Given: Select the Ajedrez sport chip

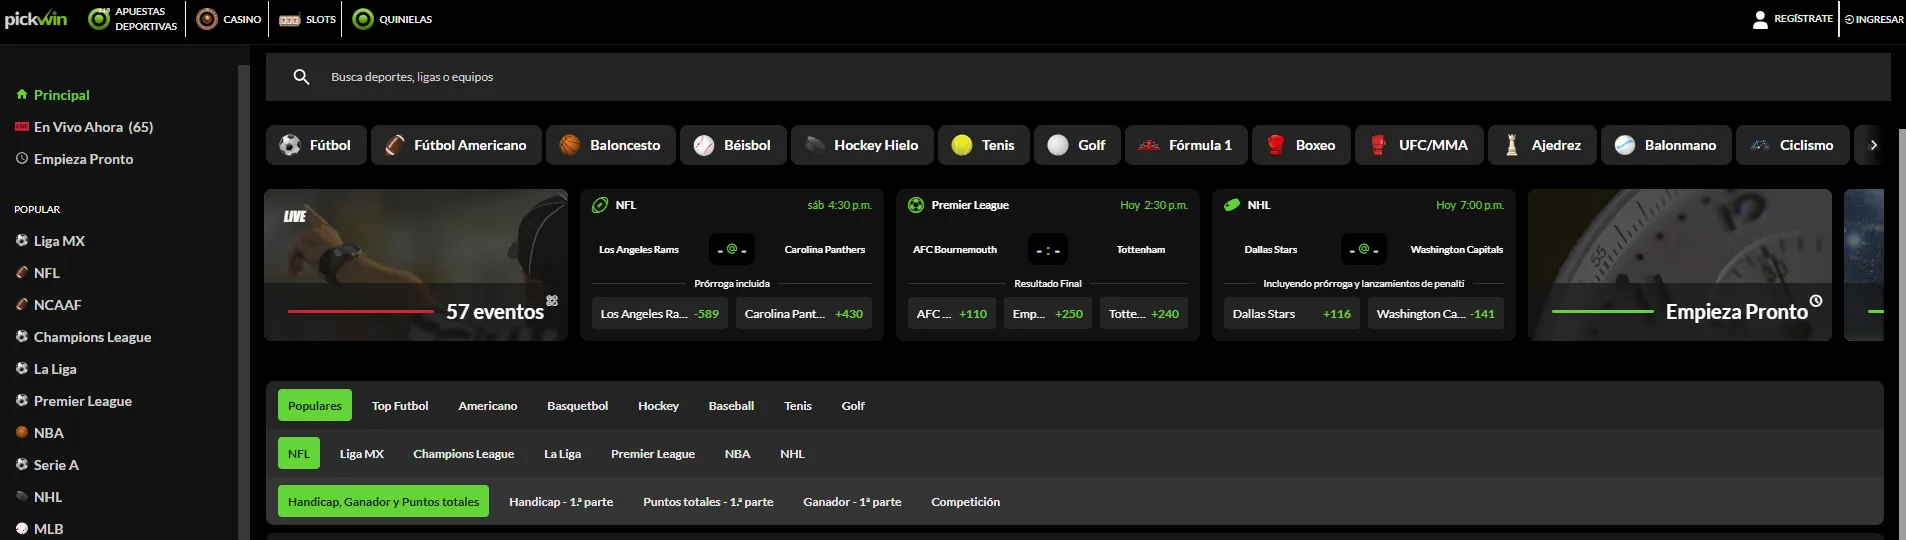Looking at the screenshot, I should 1543,145.
